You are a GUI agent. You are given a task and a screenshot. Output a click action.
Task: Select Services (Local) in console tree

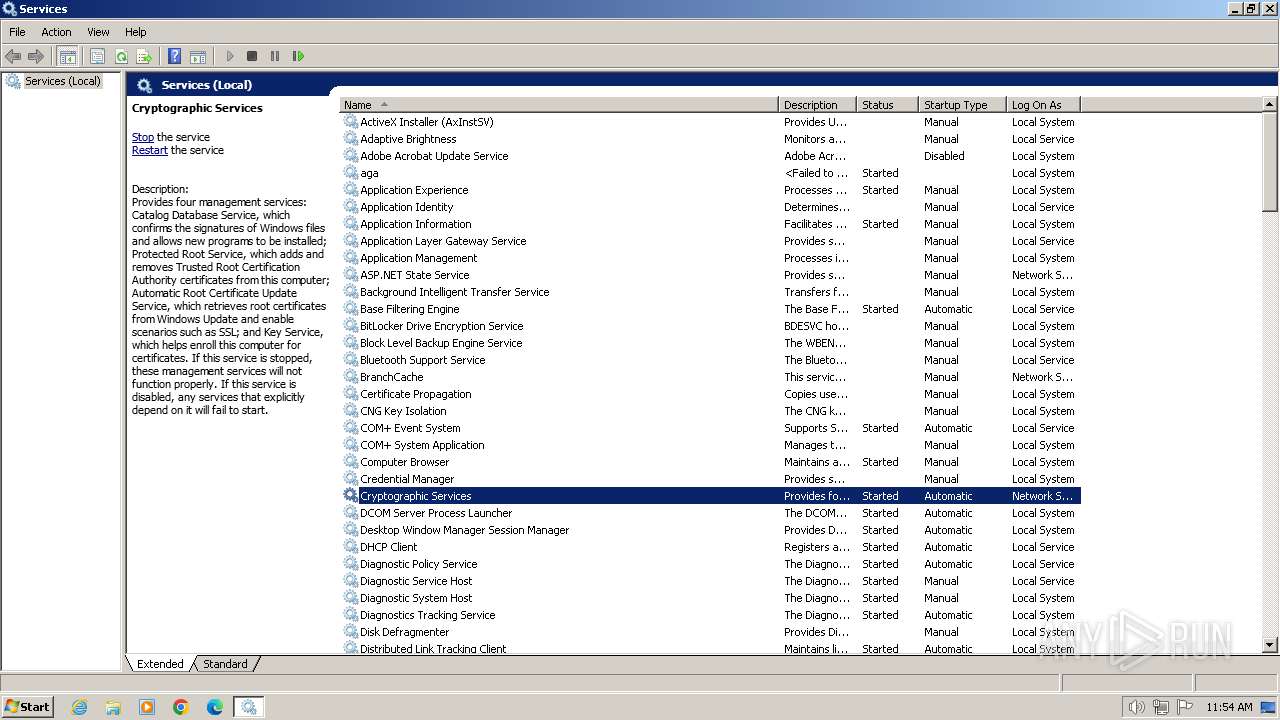(62, 81)
